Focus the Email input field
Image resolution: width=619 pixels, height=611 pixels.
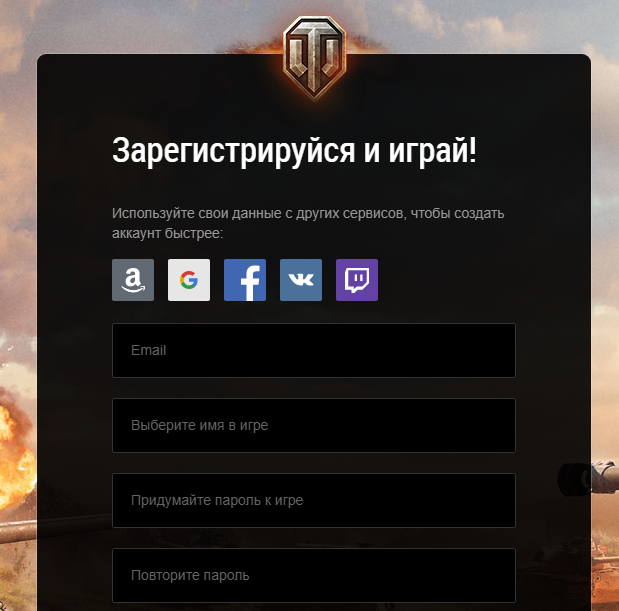point(314,350)
